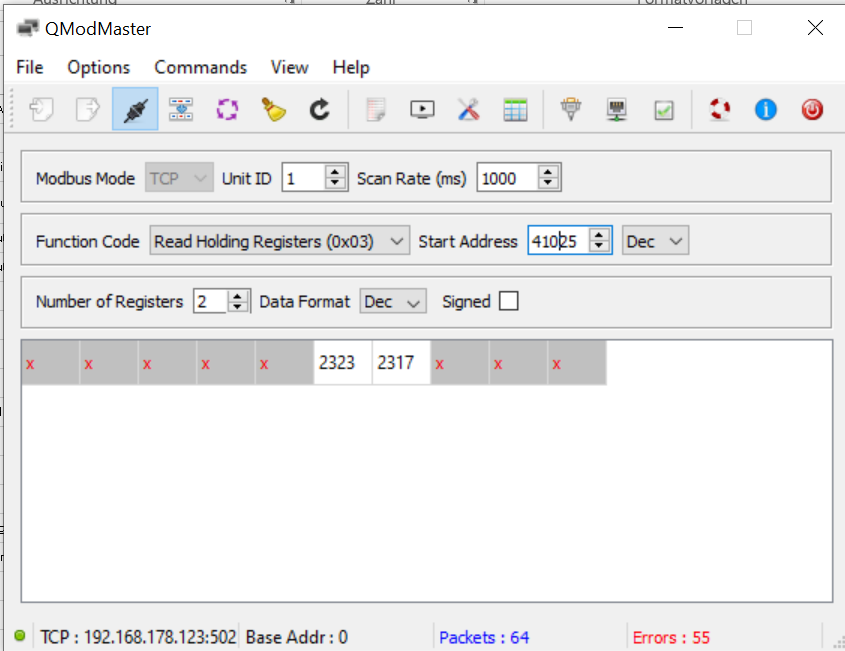The width and height of the screenshot is (845, 651).
Task: Open the File menu
Action: [30, 67]
